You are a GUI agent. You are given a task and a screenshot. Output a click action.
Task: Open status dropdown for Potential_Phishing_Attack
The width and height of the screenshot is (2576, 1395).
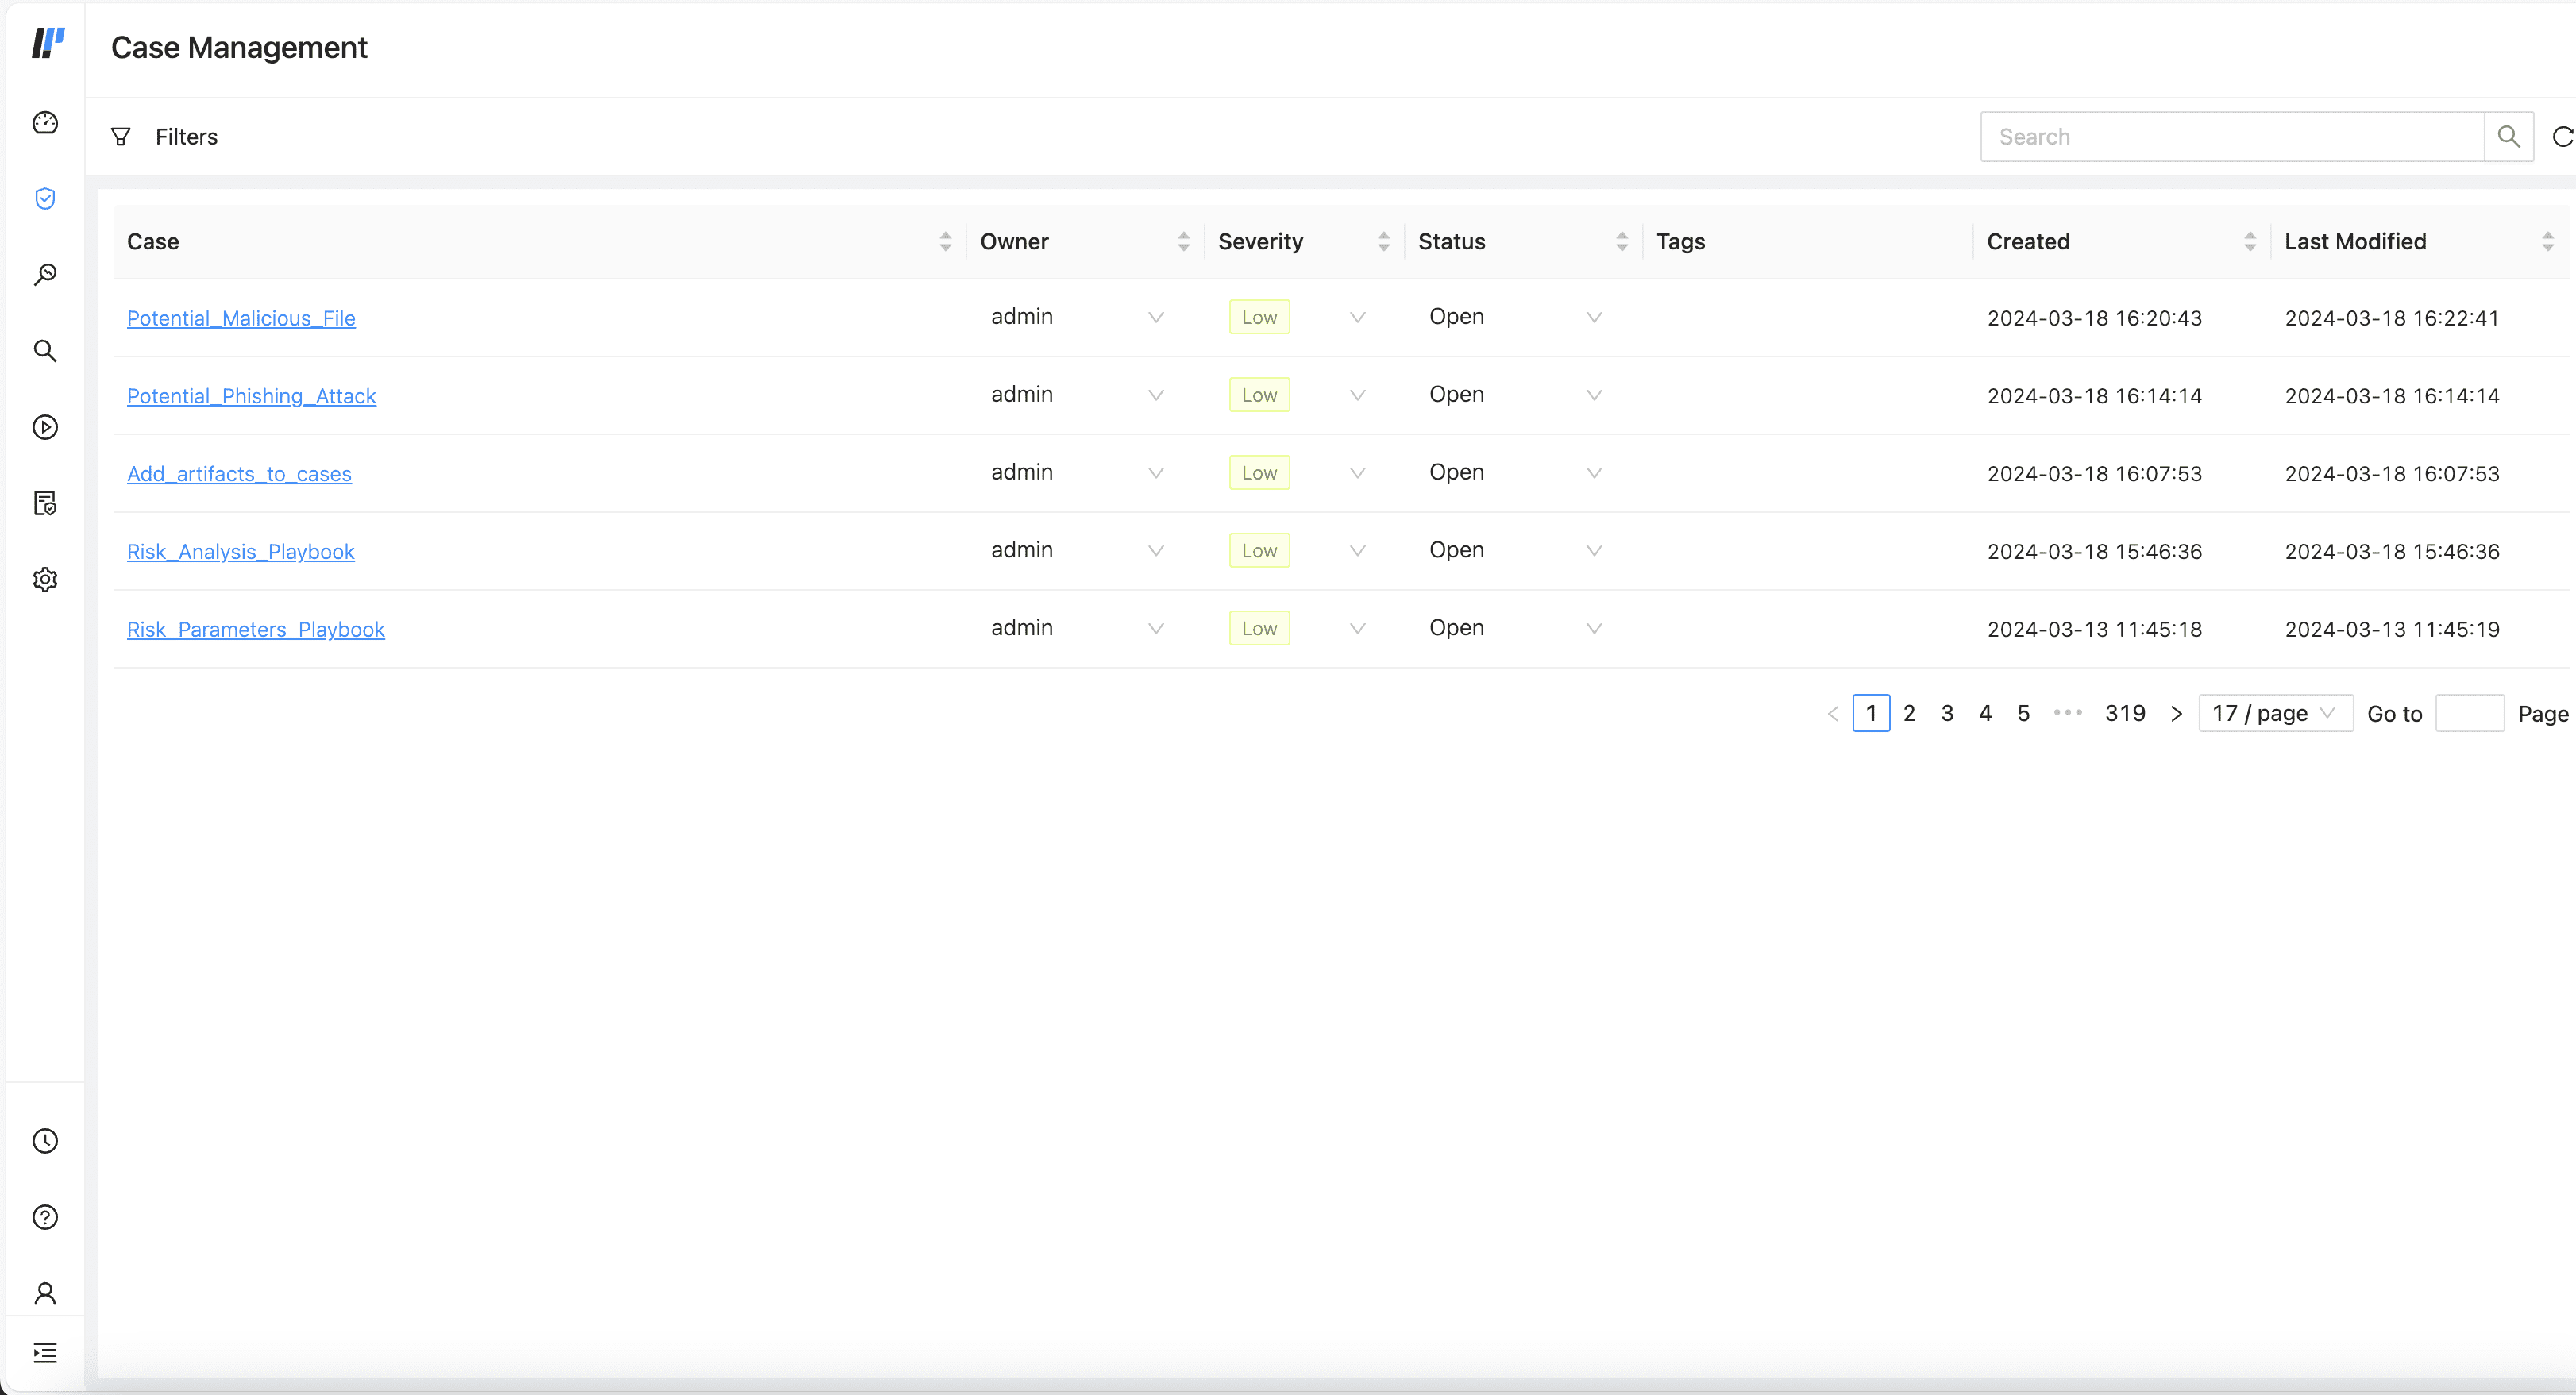pyautogui.click(x=1594, y=395)
